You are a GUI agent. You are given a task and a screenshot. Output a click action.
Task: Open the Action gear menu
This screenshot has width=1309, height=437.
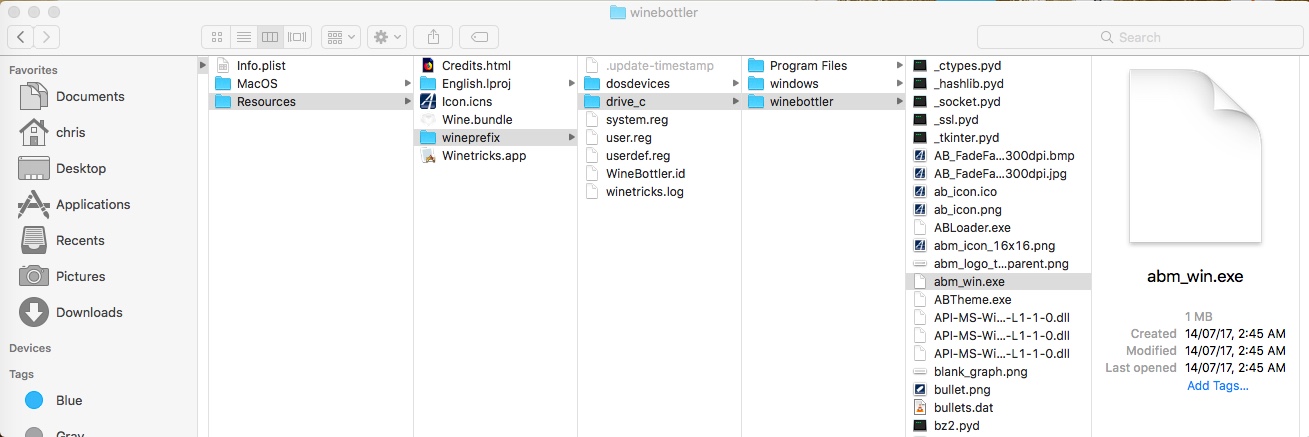coord(386,37)
